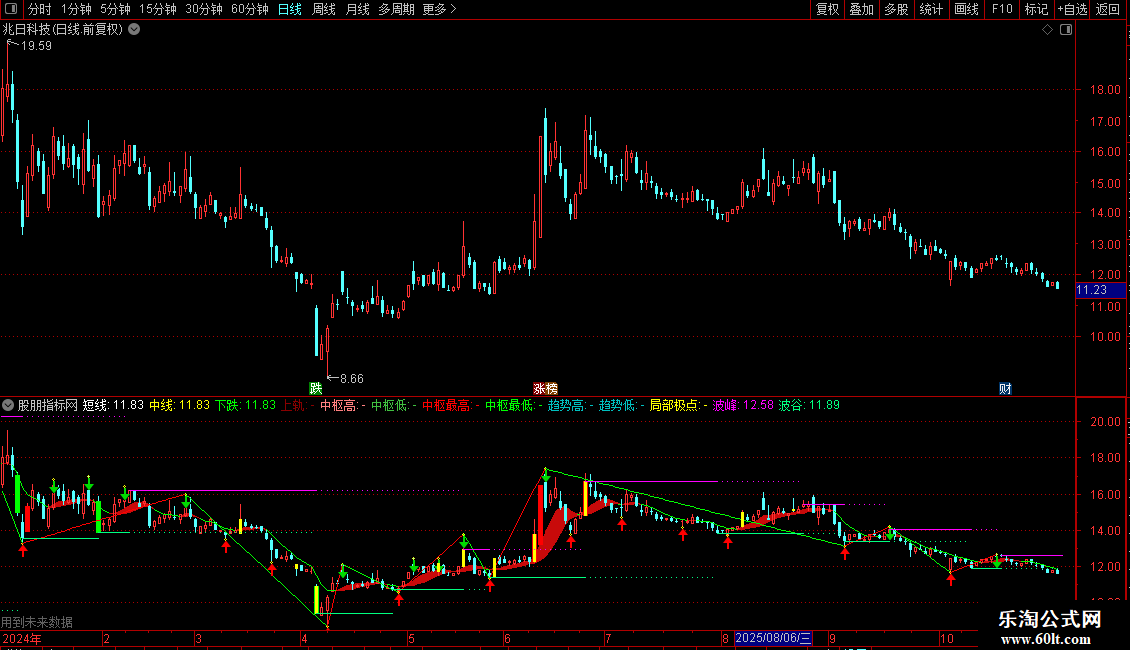Image resolution: width=1130 pixels, height=650 pixels.
Task: Select the 30分钟 period tab
Action: 203,9
